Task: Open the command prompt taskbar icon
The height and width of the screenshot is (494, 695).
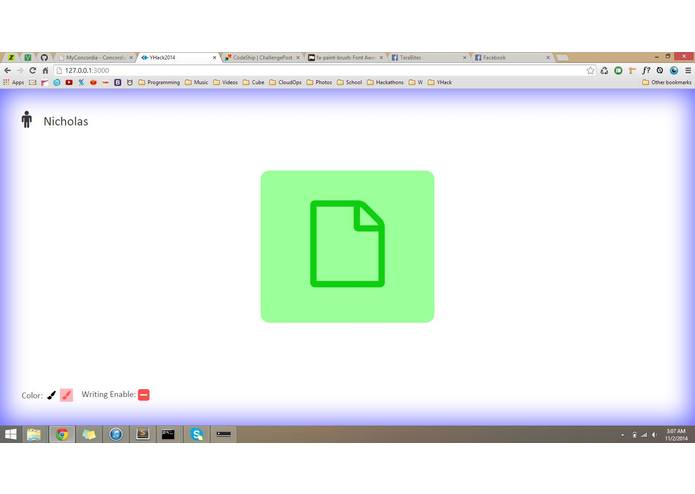Action: pos(168,434)
